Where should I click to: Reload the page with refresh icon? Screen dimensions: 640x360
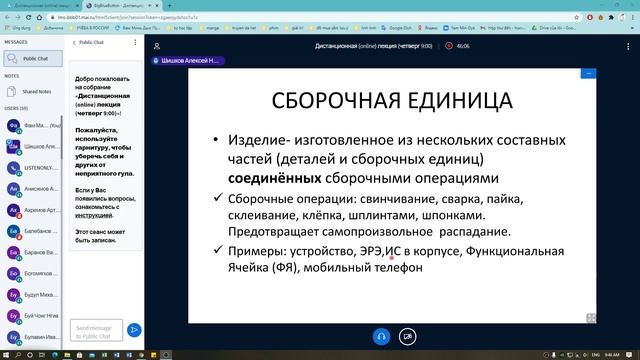(x=29, y=18)
